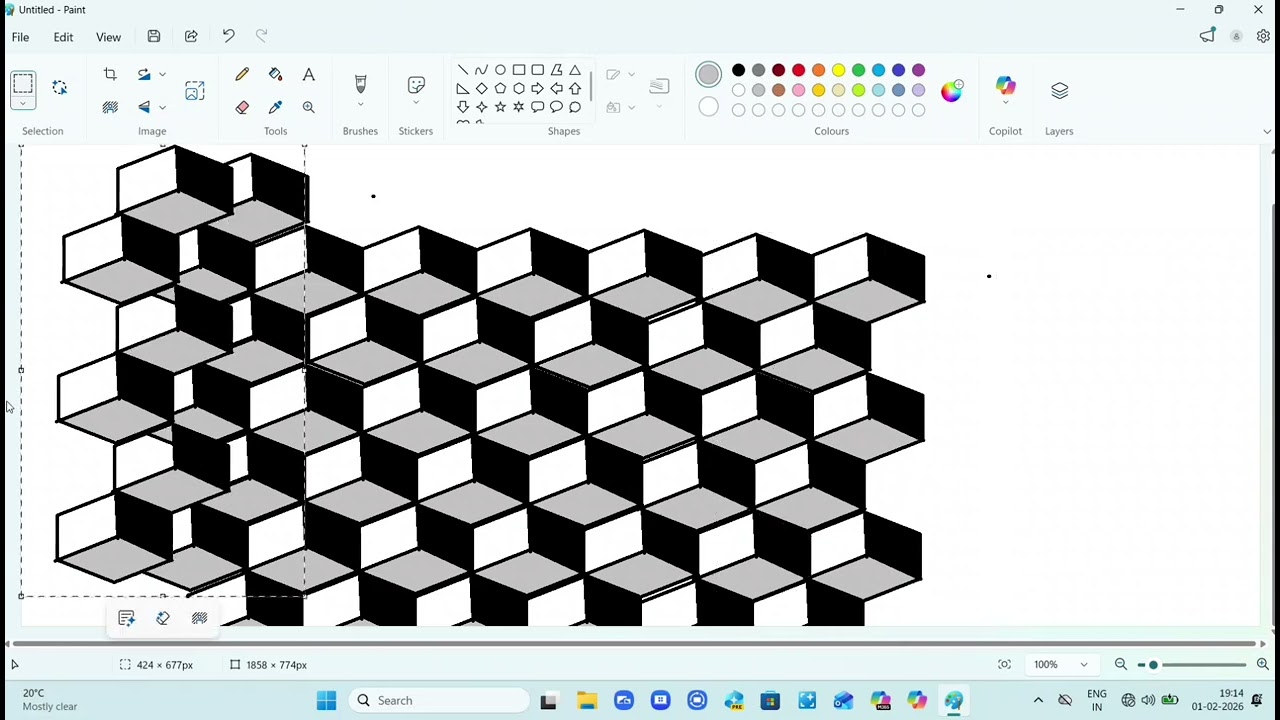This screenshot has width=1280, height=720.
Task: Open the Edit menu
Action: 63,37
